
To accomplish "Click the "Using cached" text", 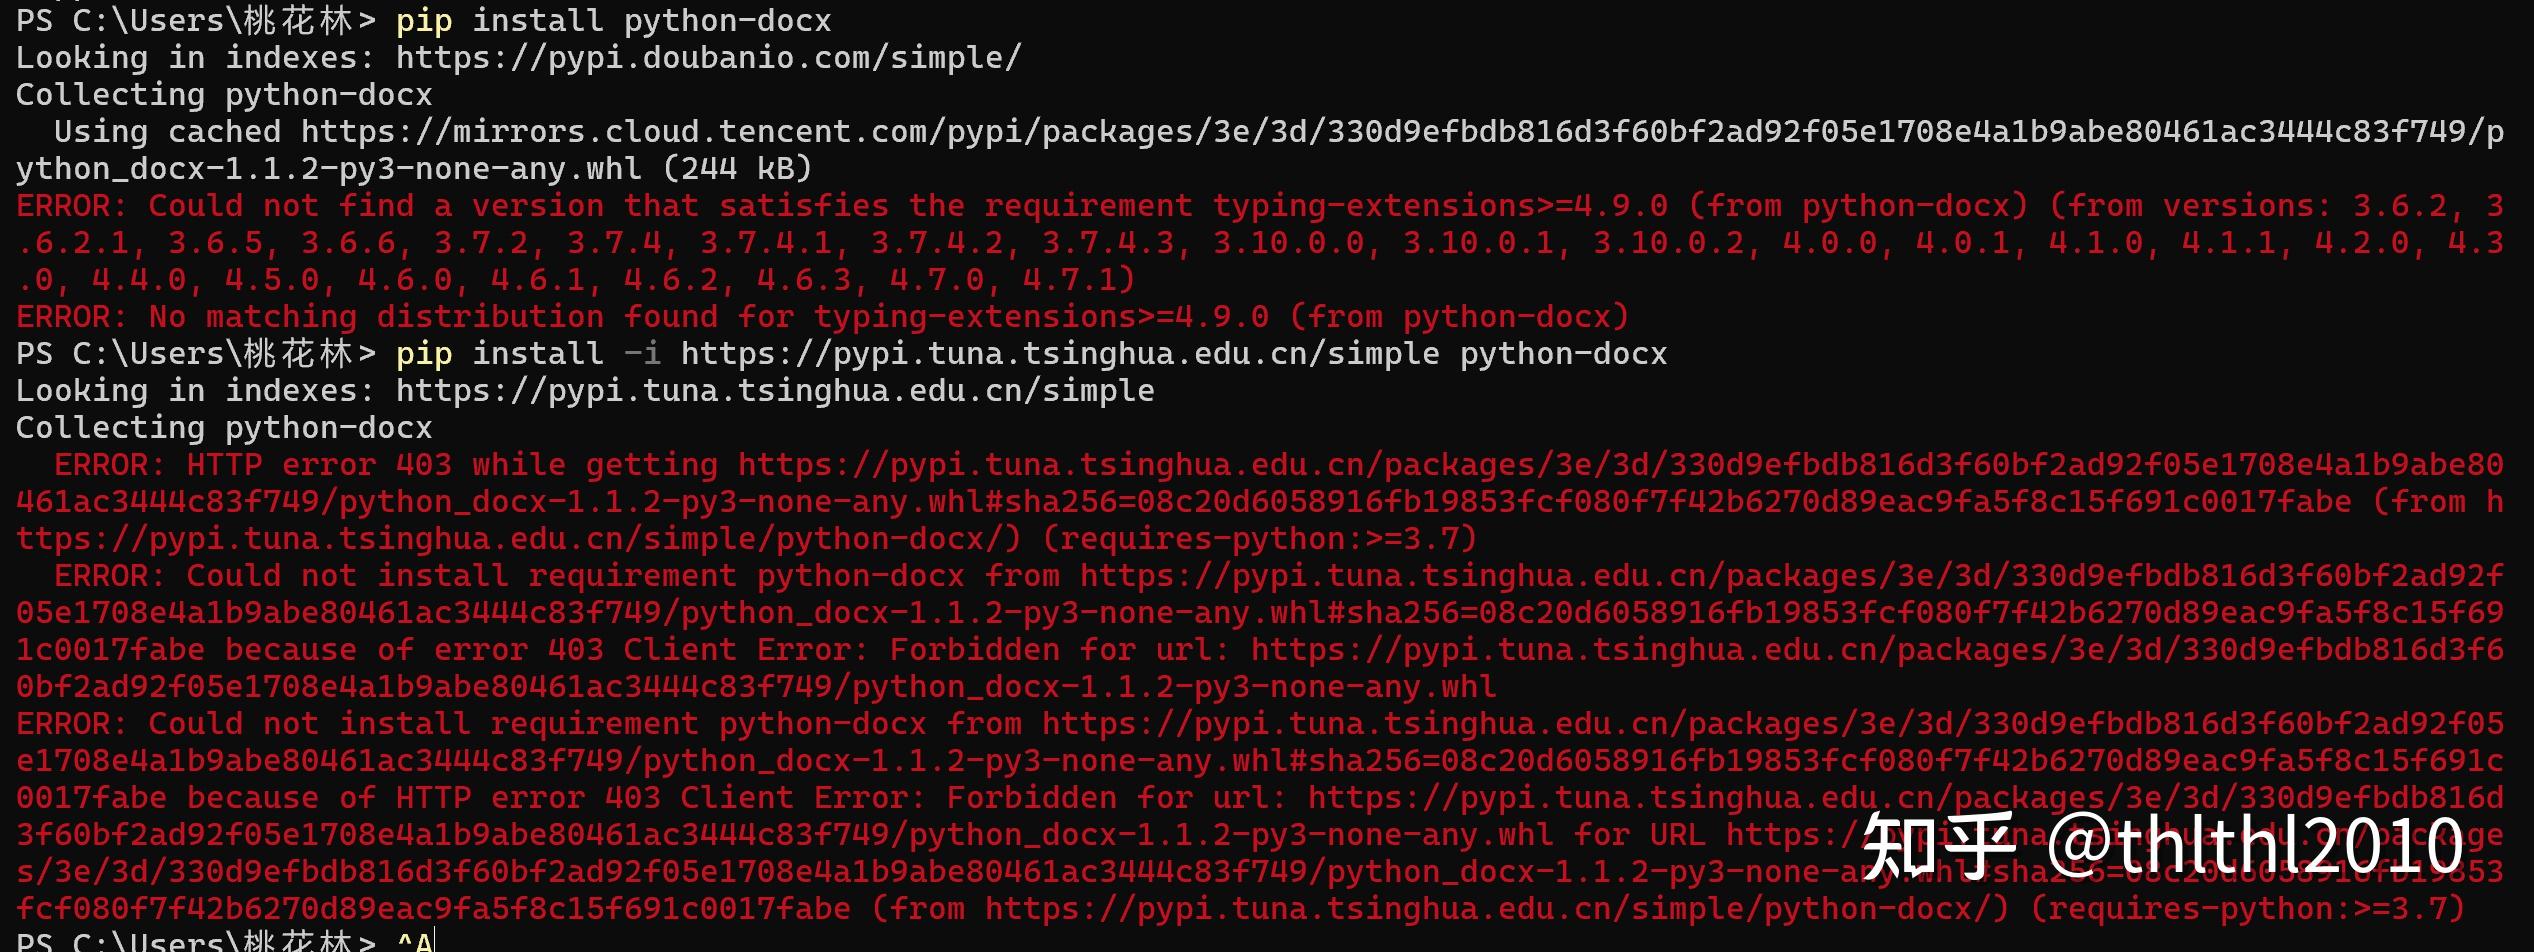I will click(x=167, y=132).
